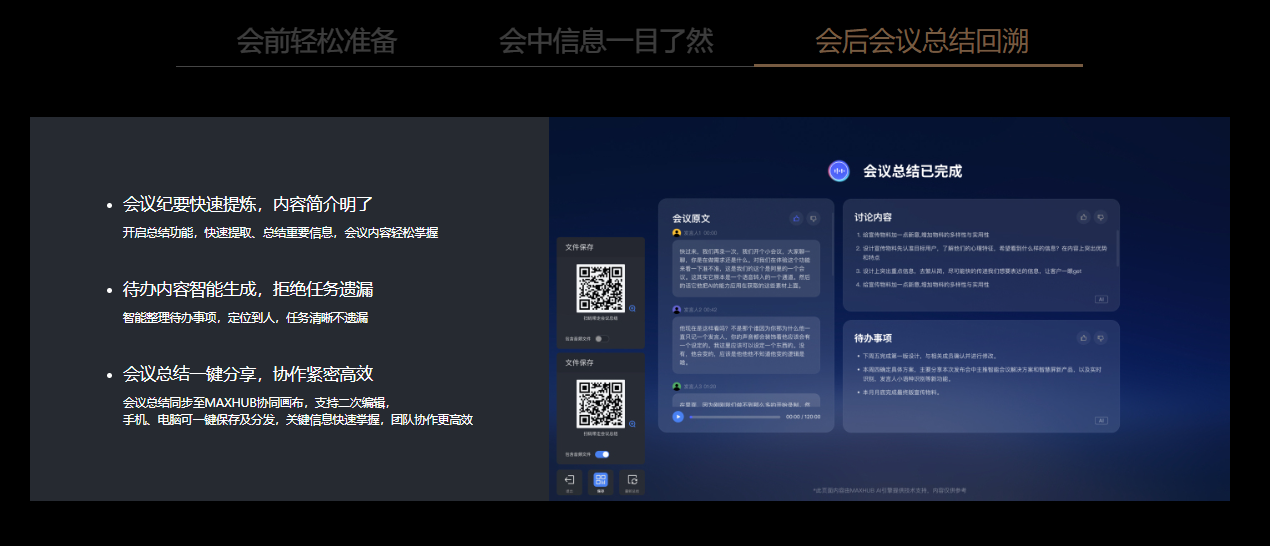Give thumbs-down to 待办事项 card
Image resolution: width=1270 pixels, height=546 pixels.
point(1100,338)
